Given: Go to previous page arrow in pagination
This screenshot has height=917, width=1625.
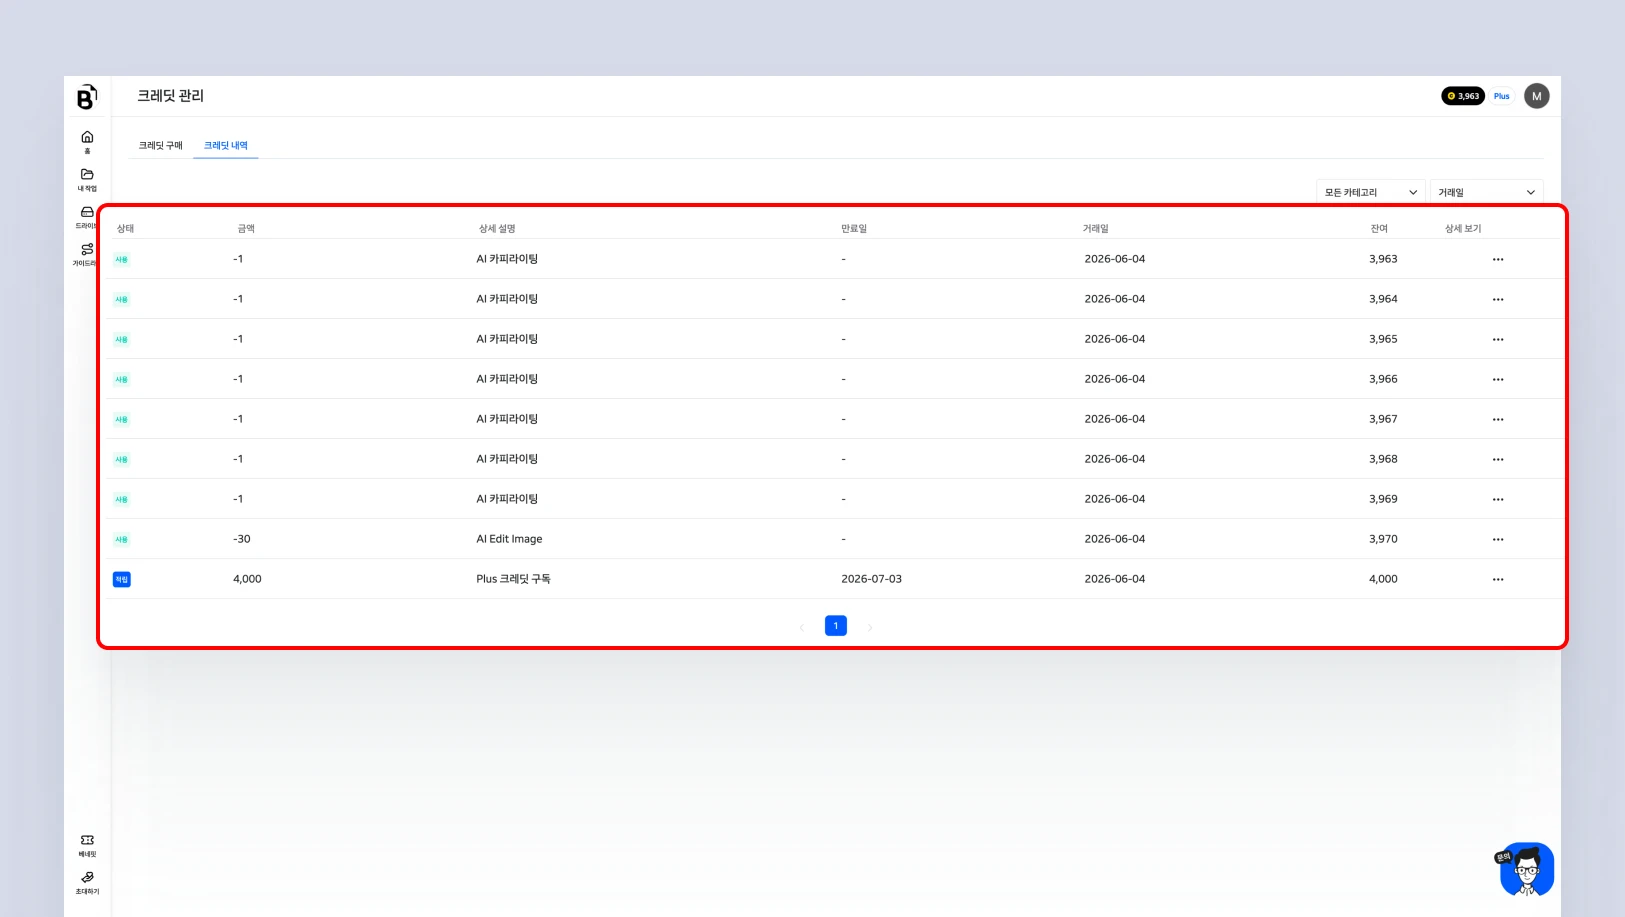Looking at the screenshot, I should [802, 627].
